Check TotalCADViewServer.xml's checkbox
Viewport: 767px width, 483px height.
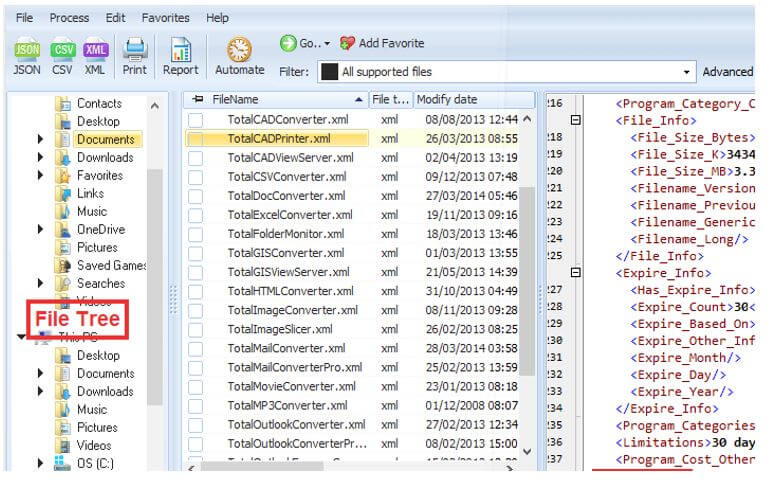coord(196,158)
